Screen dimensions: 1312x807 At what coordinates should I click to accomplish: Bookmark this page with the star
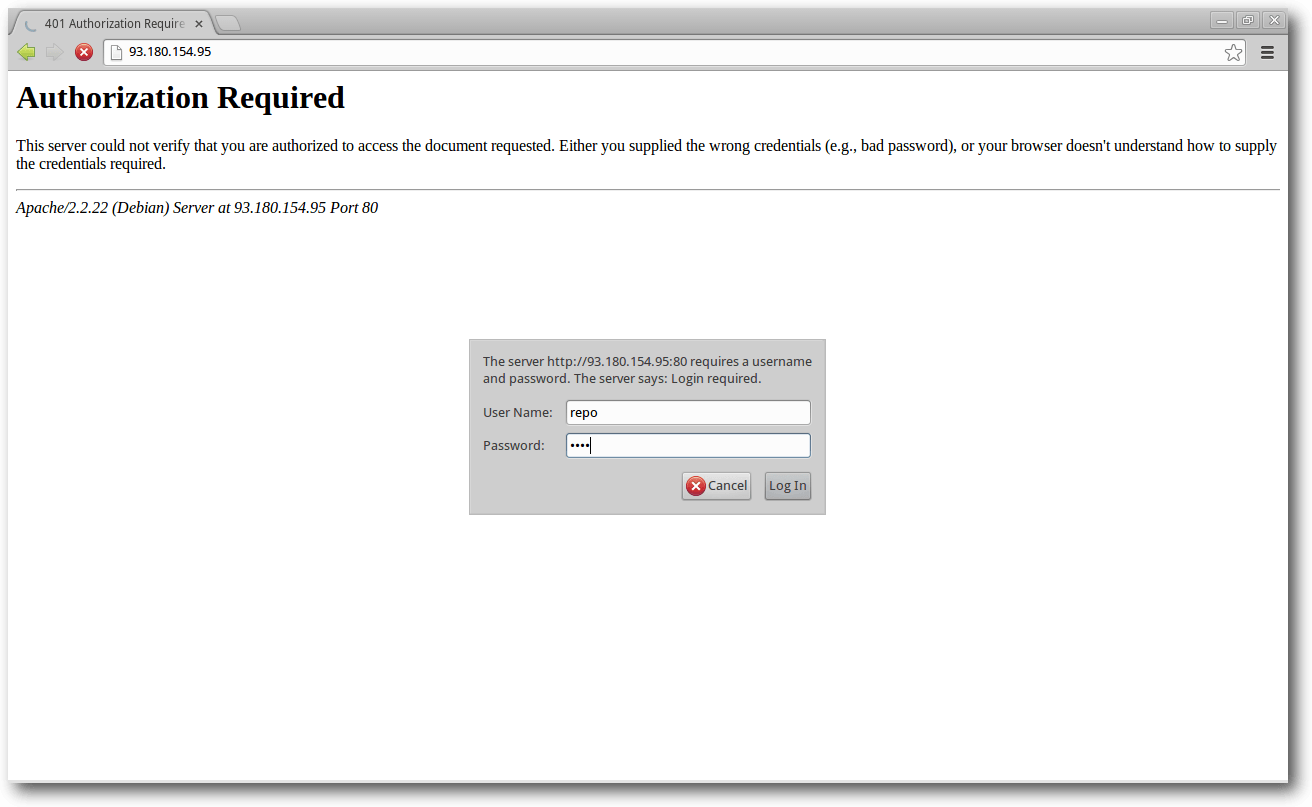(1233, 52)
